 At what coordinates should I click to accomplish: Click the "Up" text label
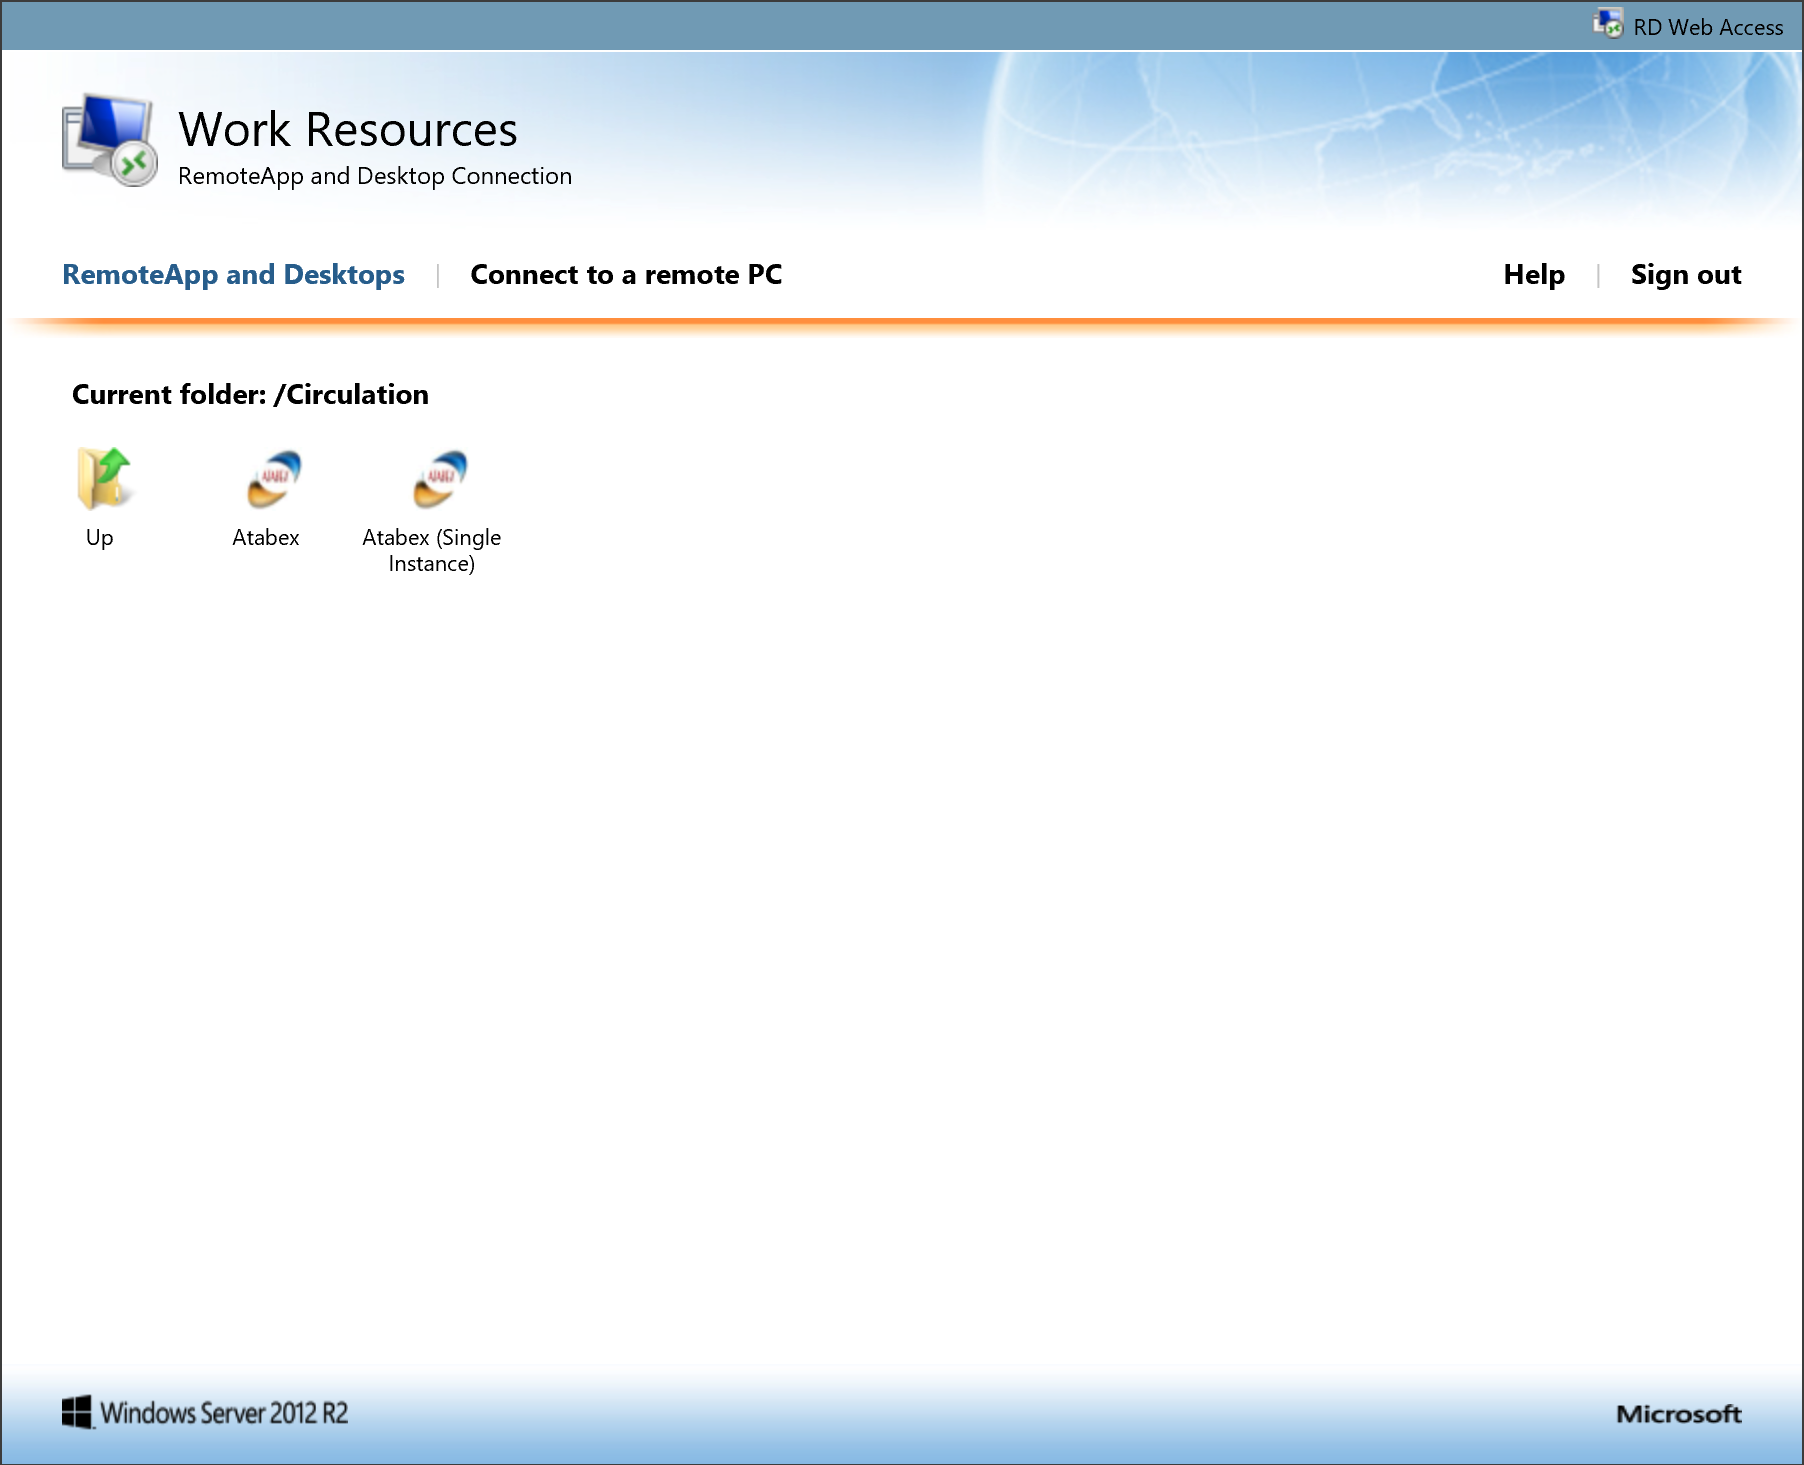99,538
